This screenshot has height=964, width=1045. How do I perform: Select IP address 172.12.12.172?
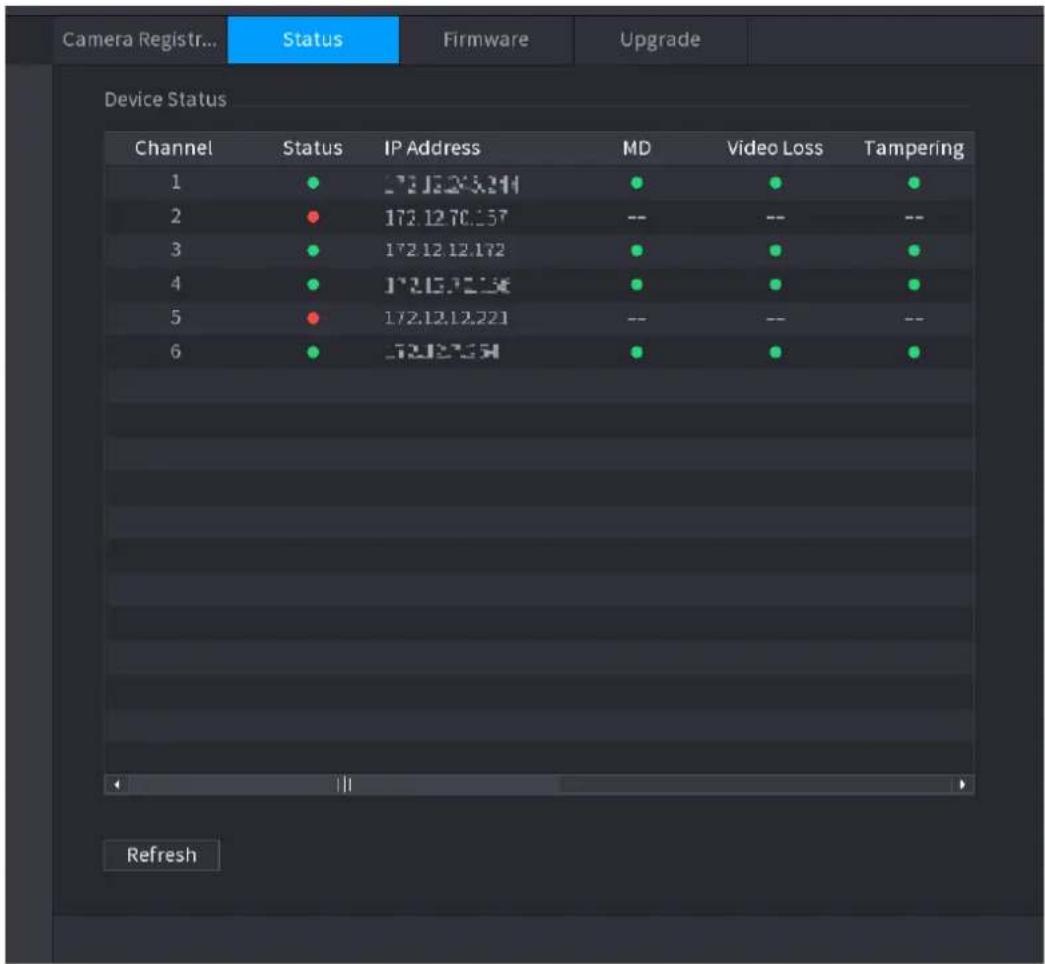tap(445, 251)
